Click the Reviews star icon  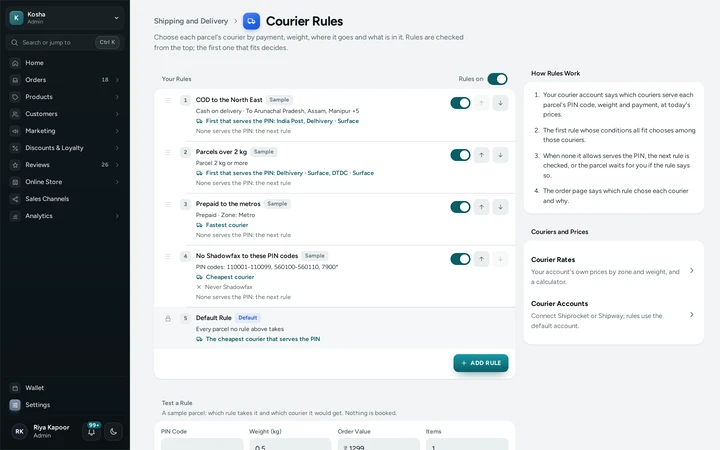pos(15,165)
